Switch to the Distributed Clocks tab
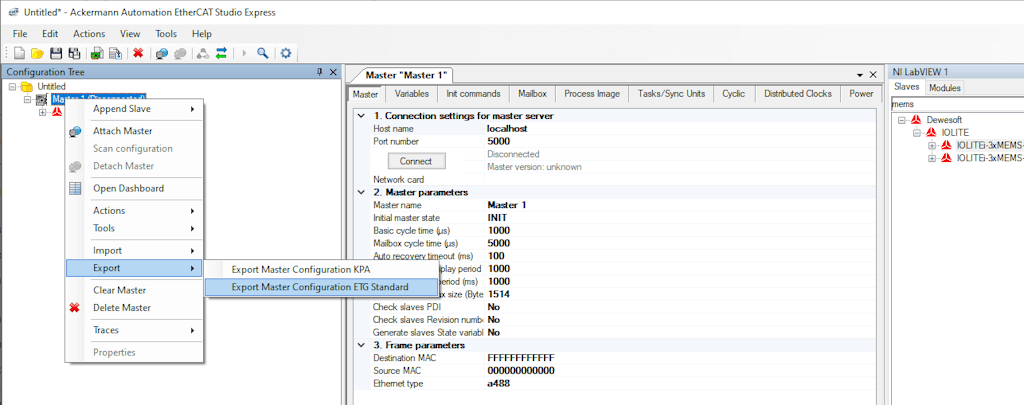 pos(798,94)
